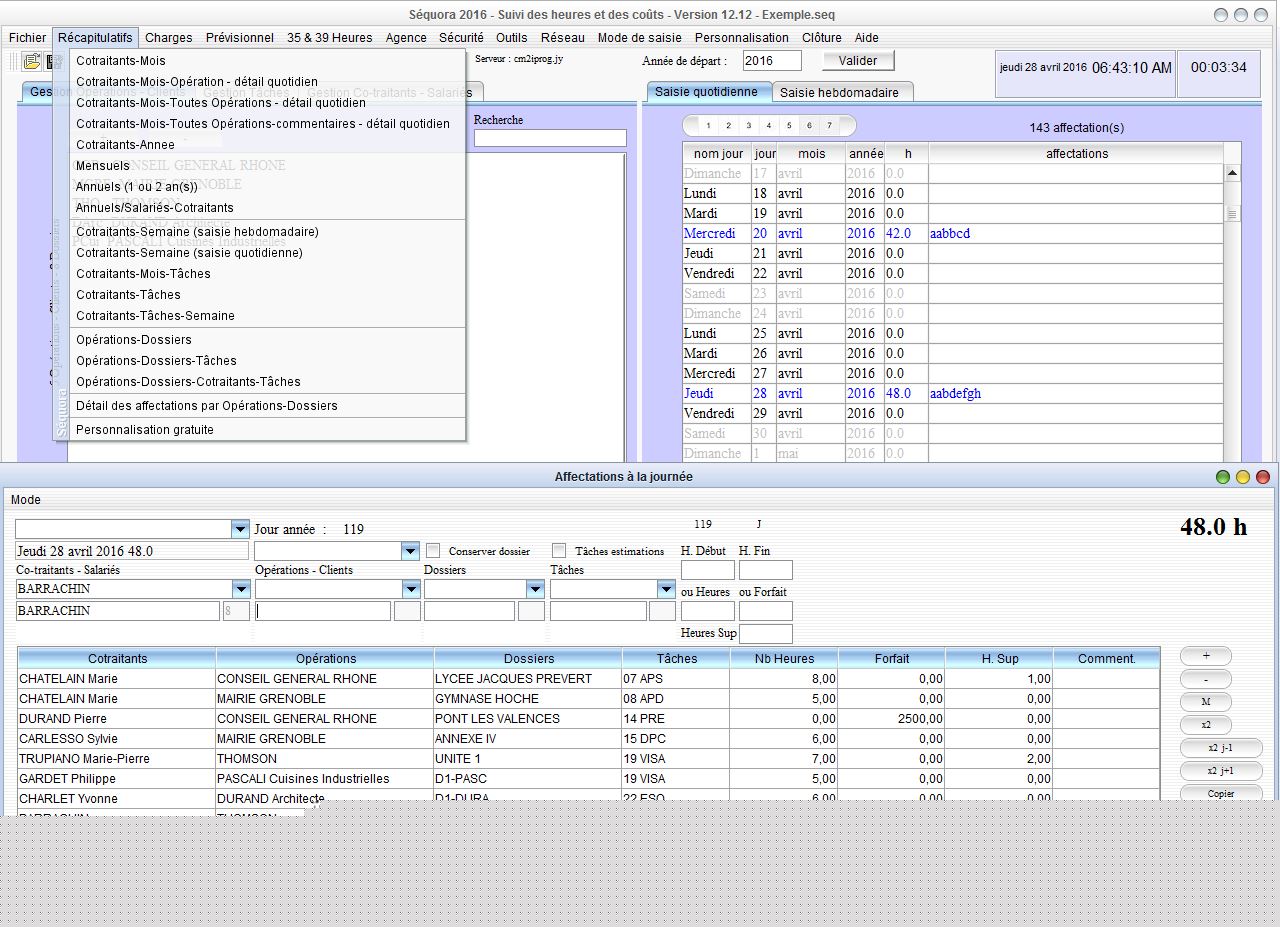Open the Co-traitants - Salariés dropdown

click(x=240, y=589)
